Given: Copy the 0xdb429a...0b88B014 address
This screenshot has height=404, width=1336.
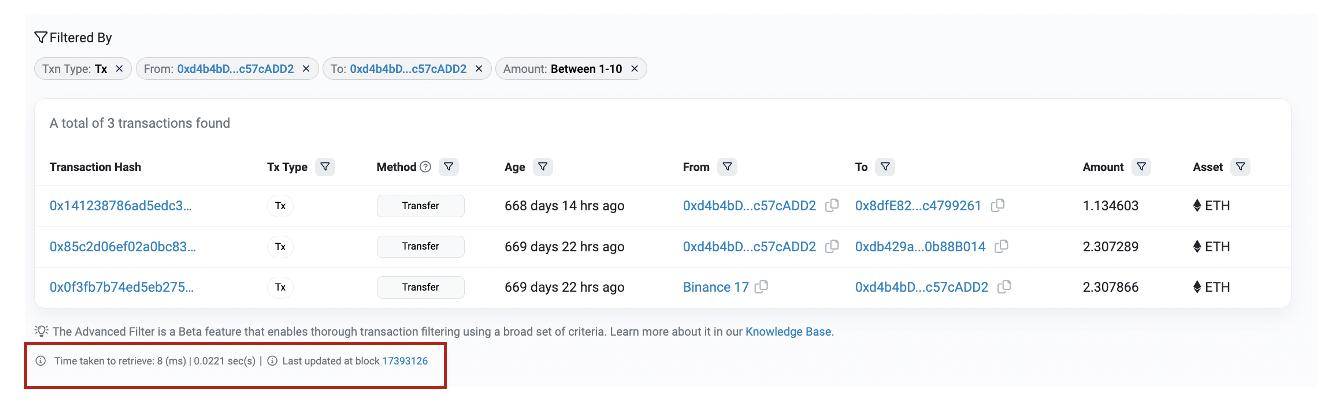Looking at the screenshot, I should click(1002, 246).
